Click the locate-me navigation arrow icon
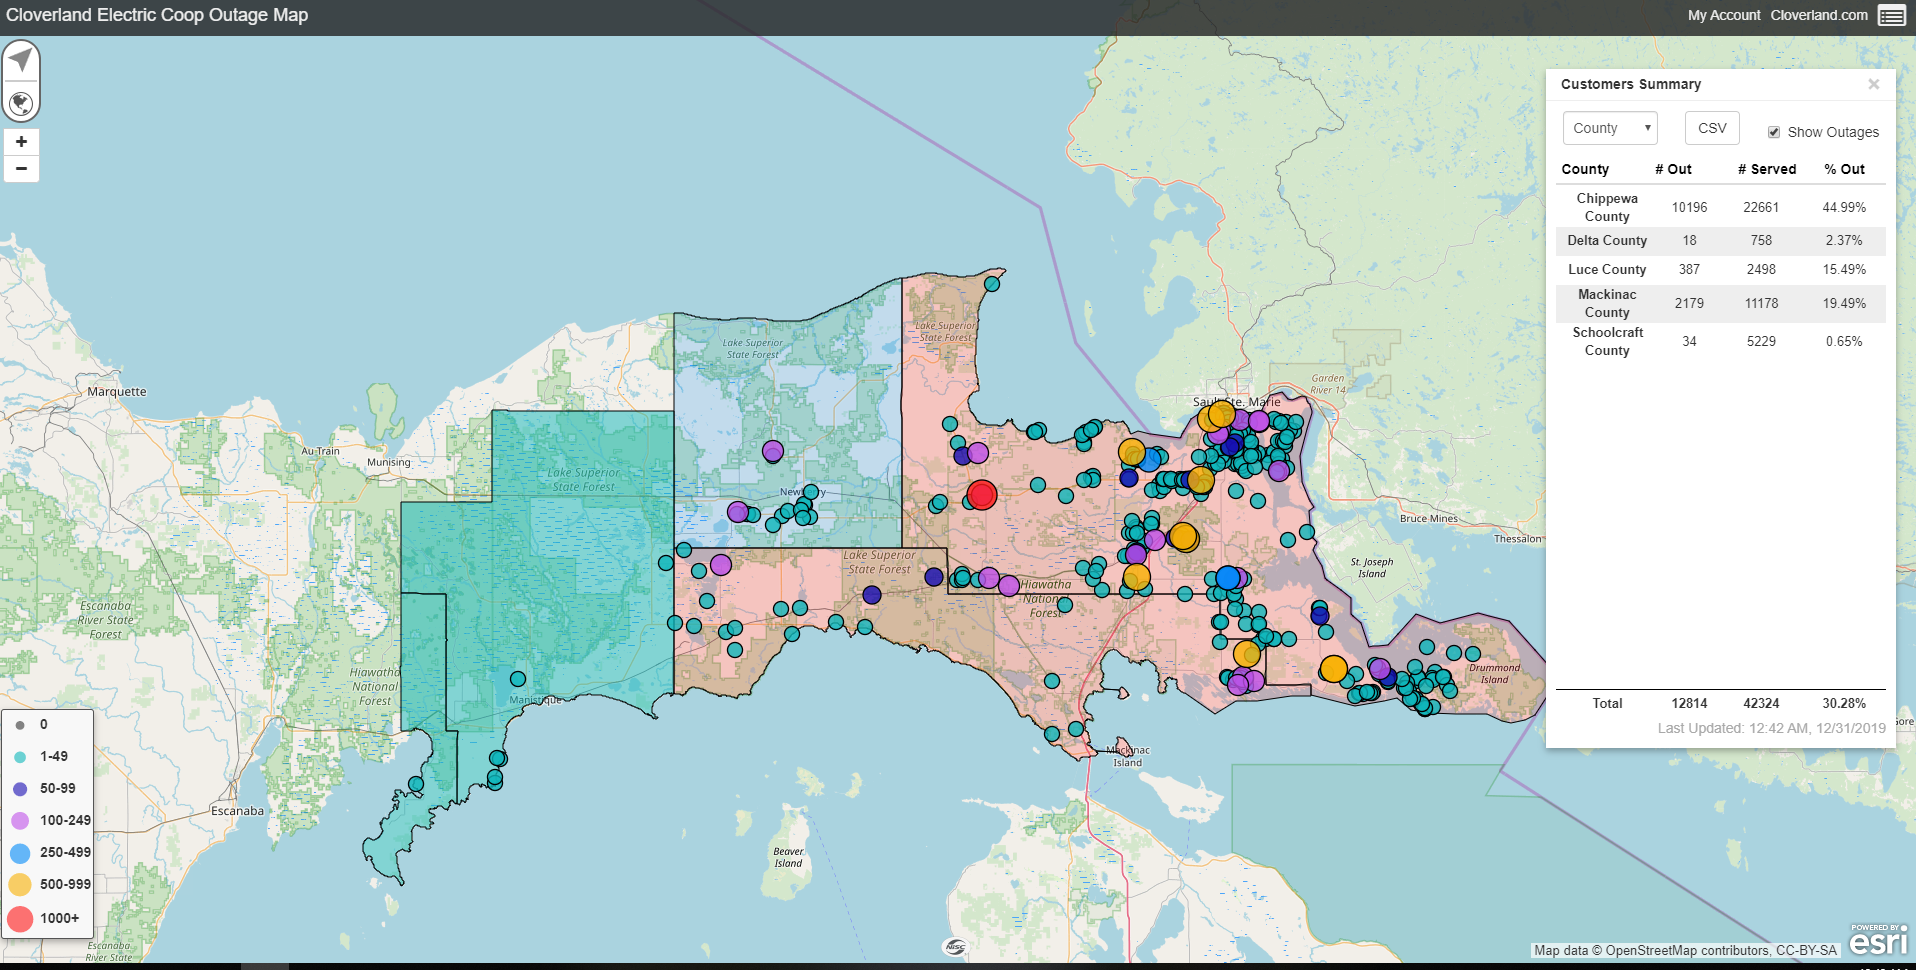Viewport: 1916px width, 970px height. tap(21, 60)
